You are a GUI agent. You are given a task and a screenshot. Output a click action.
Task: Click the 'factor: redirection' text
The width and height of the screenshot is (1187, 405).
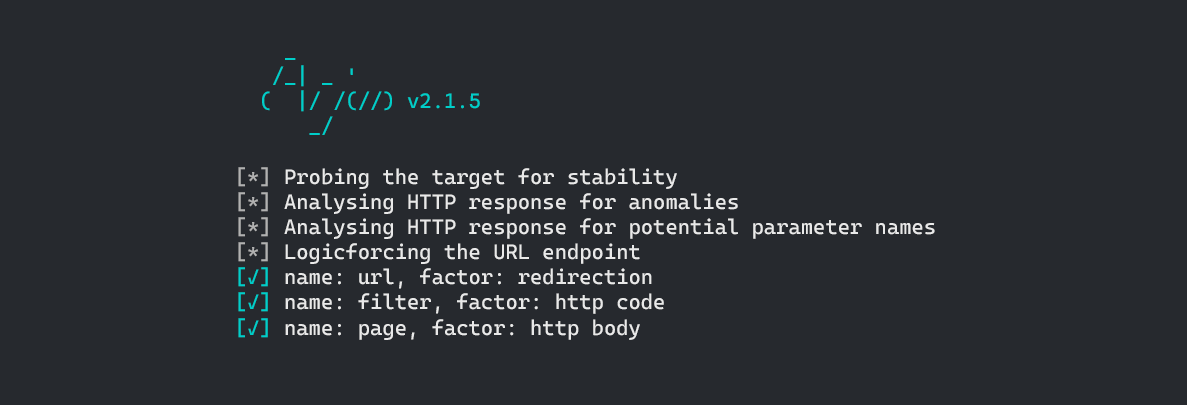[x=536, y=278]
